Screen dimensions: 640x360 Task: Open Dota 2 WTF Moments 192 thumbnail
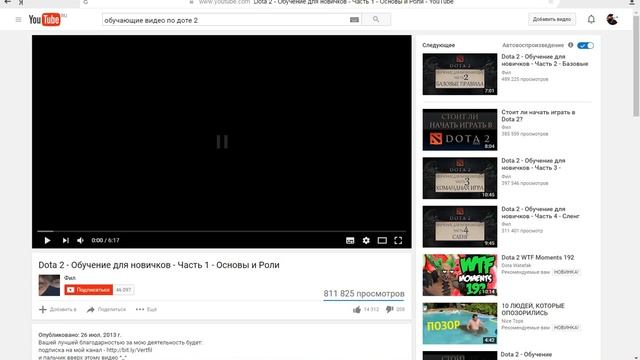[460, 275]
